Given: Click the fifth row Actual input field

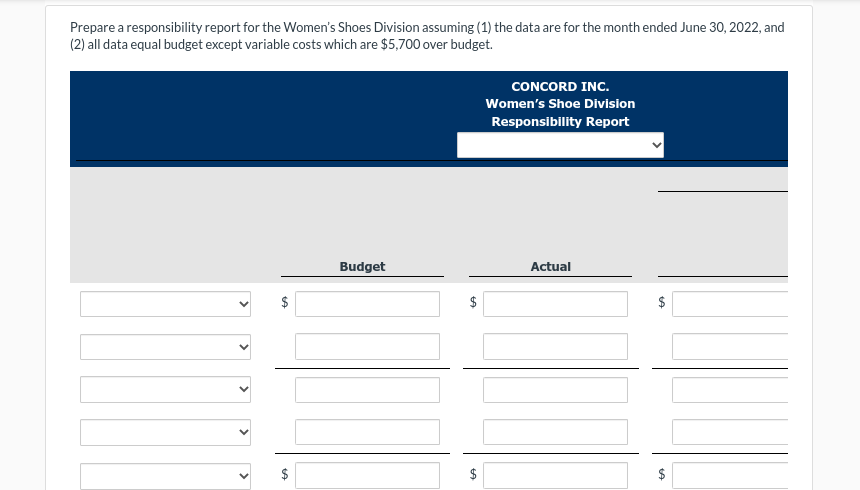Looking at the screenshot, I should [556, 476].
